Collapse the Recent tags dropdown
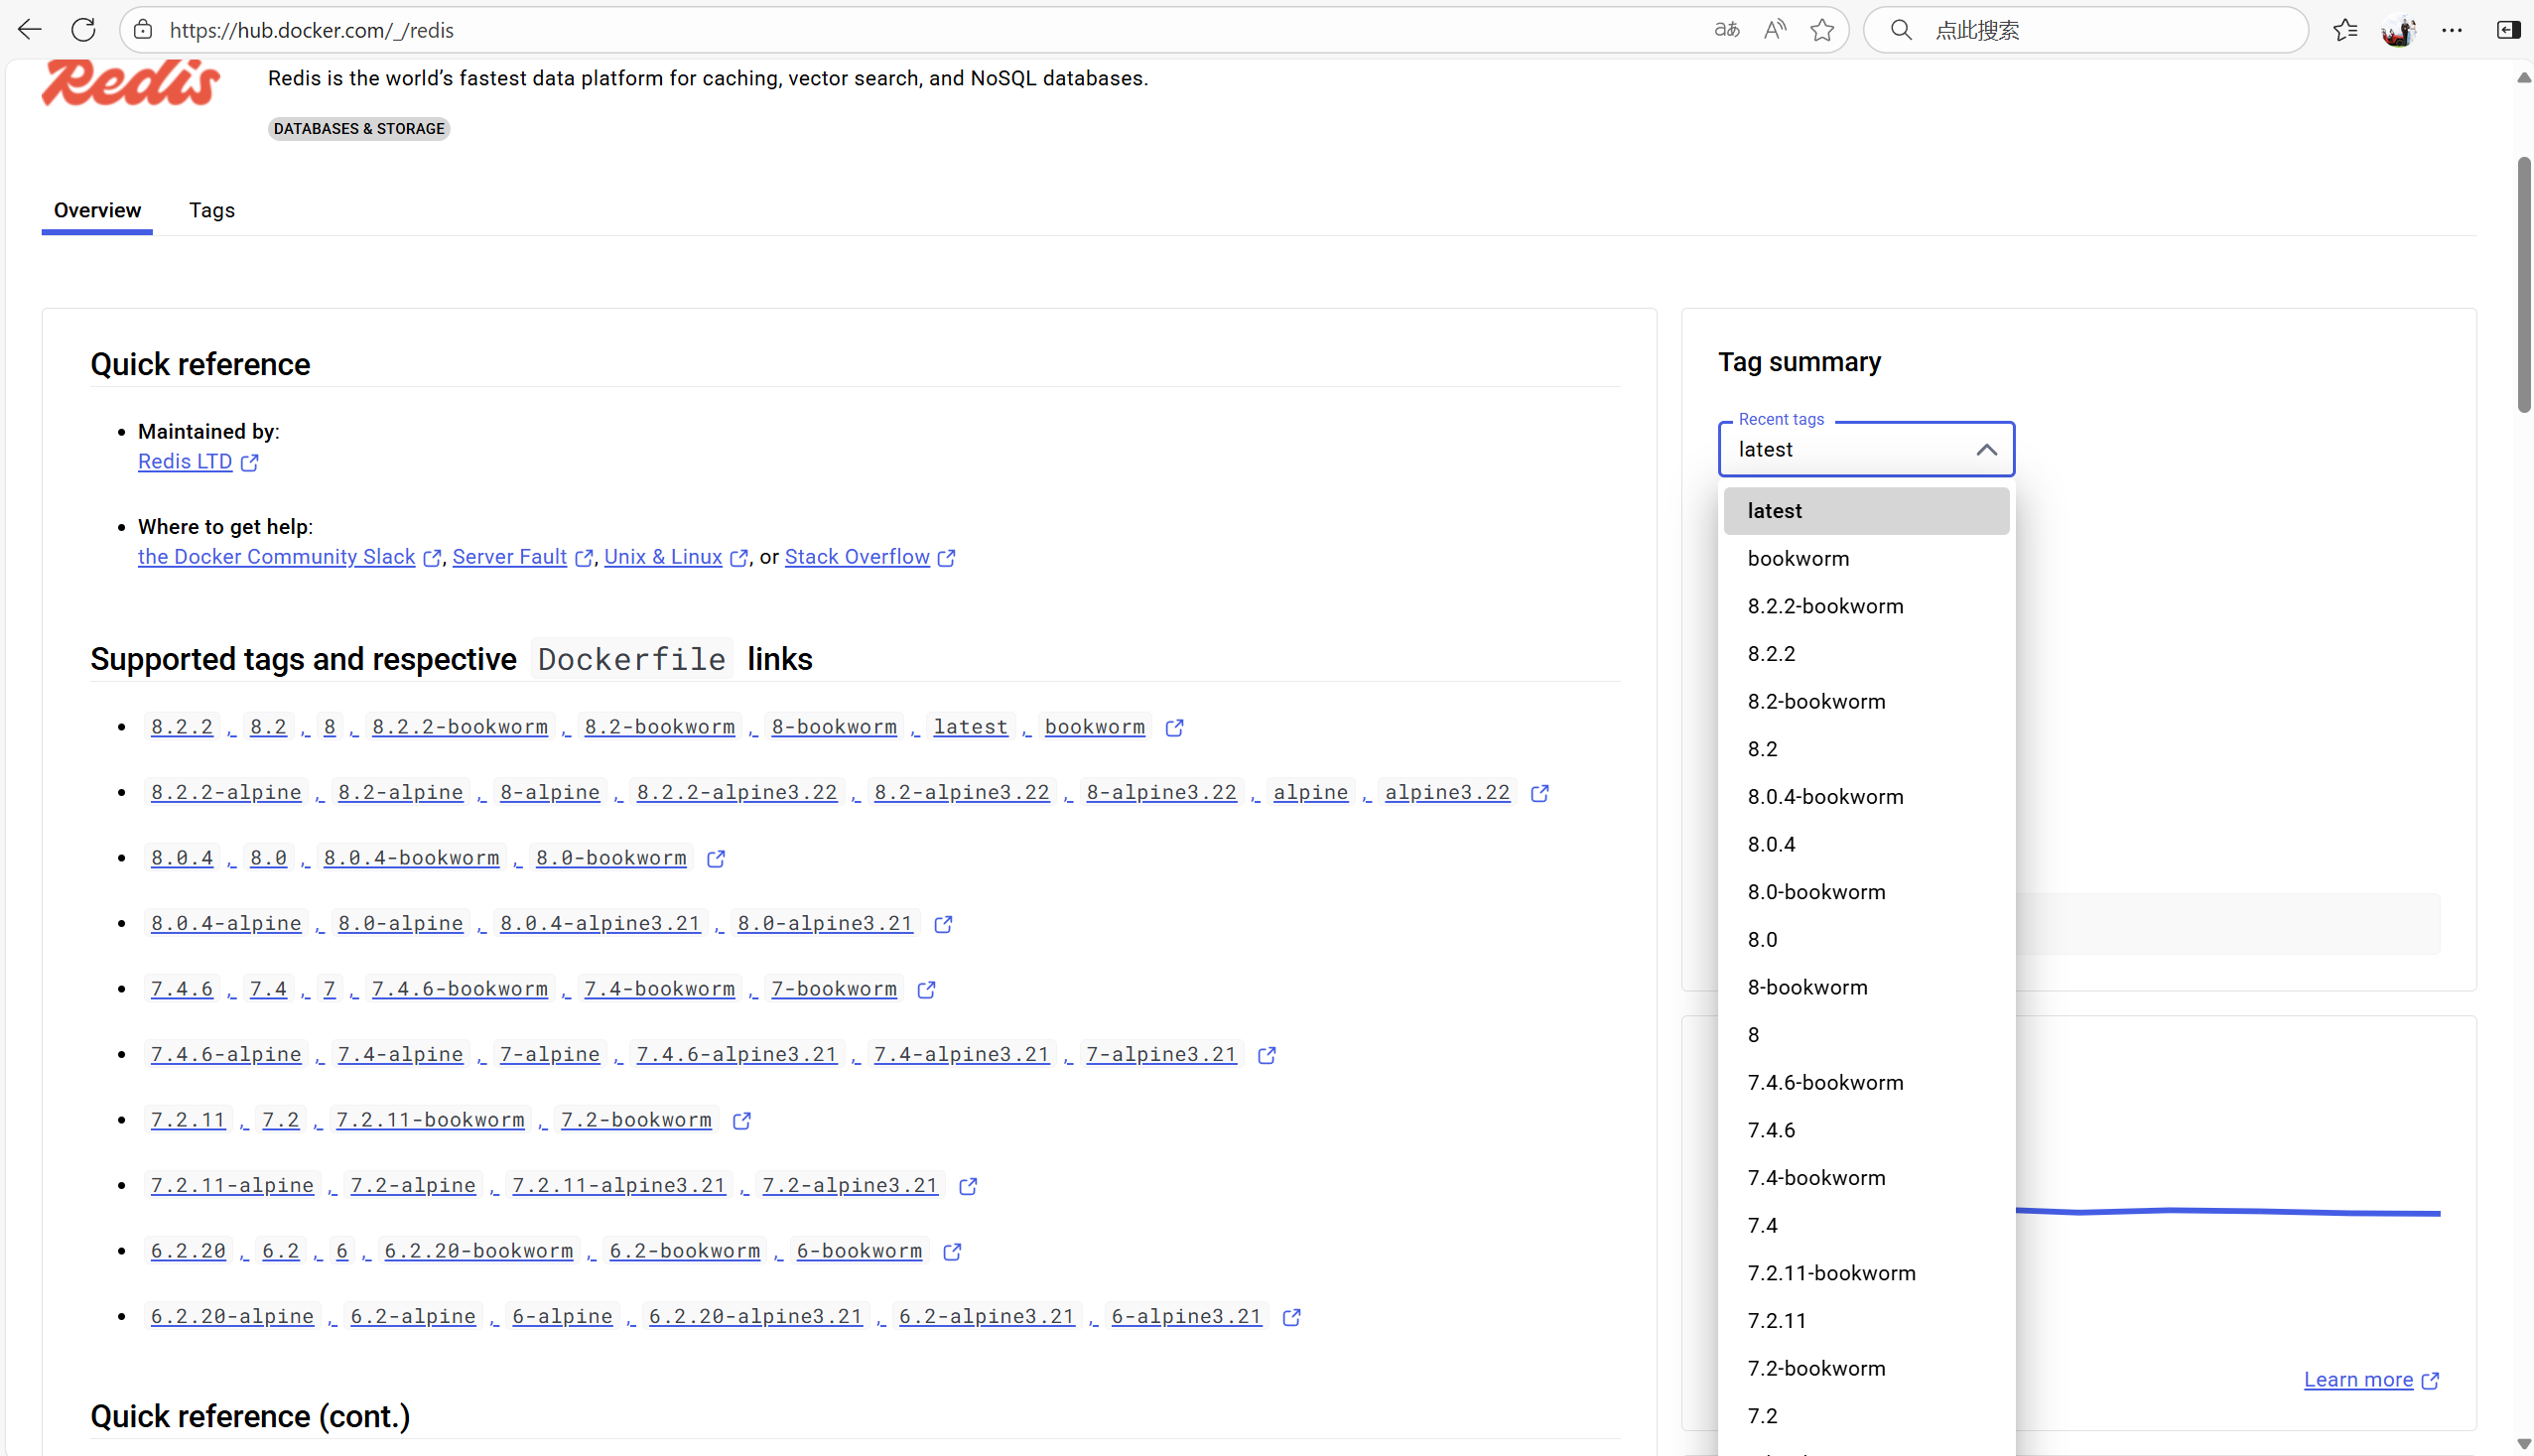 1986,450
